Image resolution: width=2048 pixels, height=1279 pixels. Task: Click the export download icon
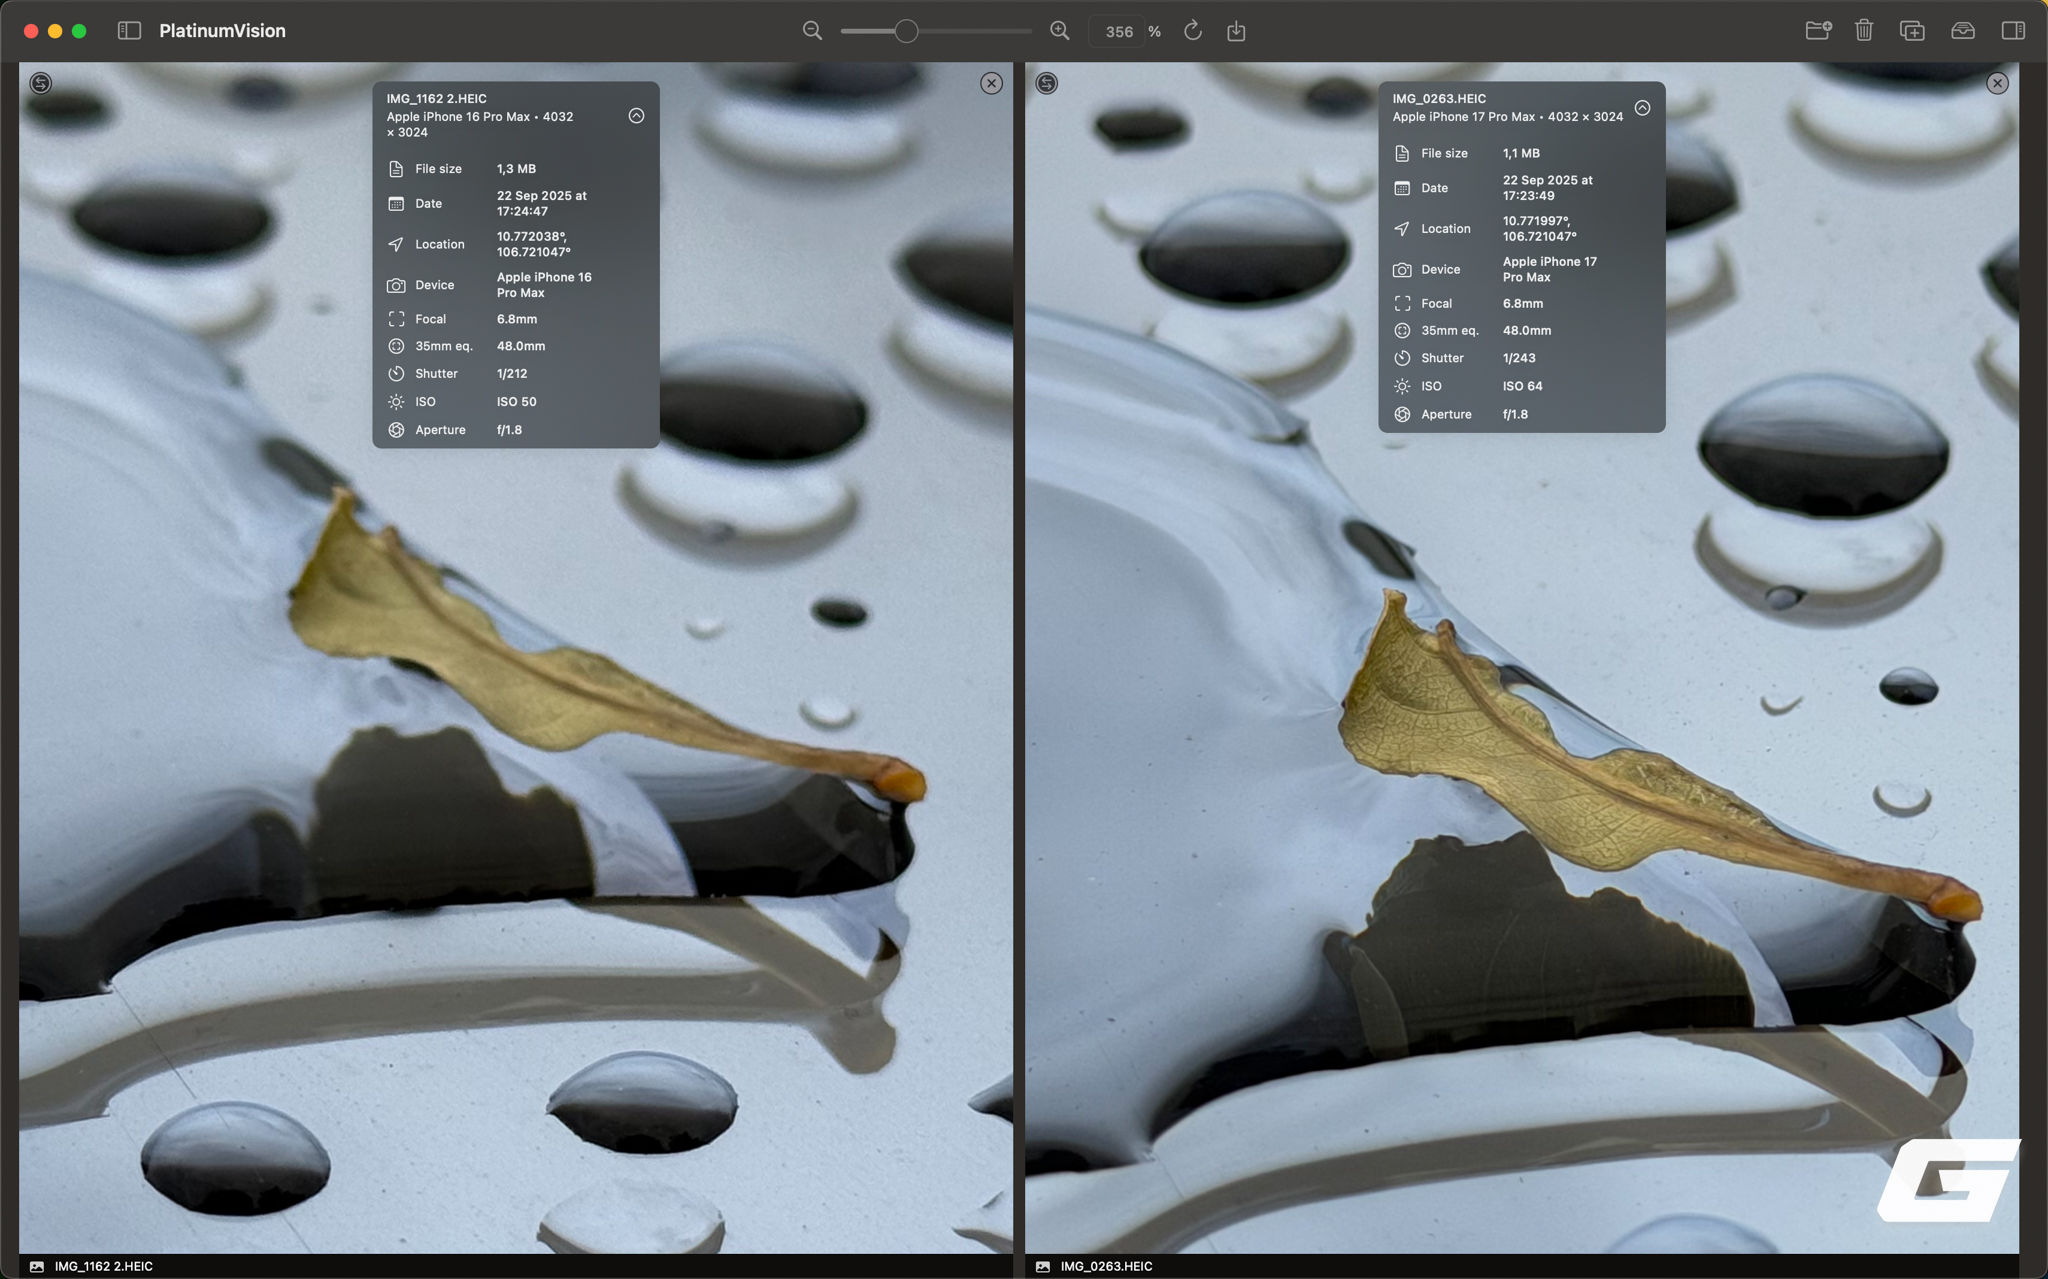click(1236, 31)
